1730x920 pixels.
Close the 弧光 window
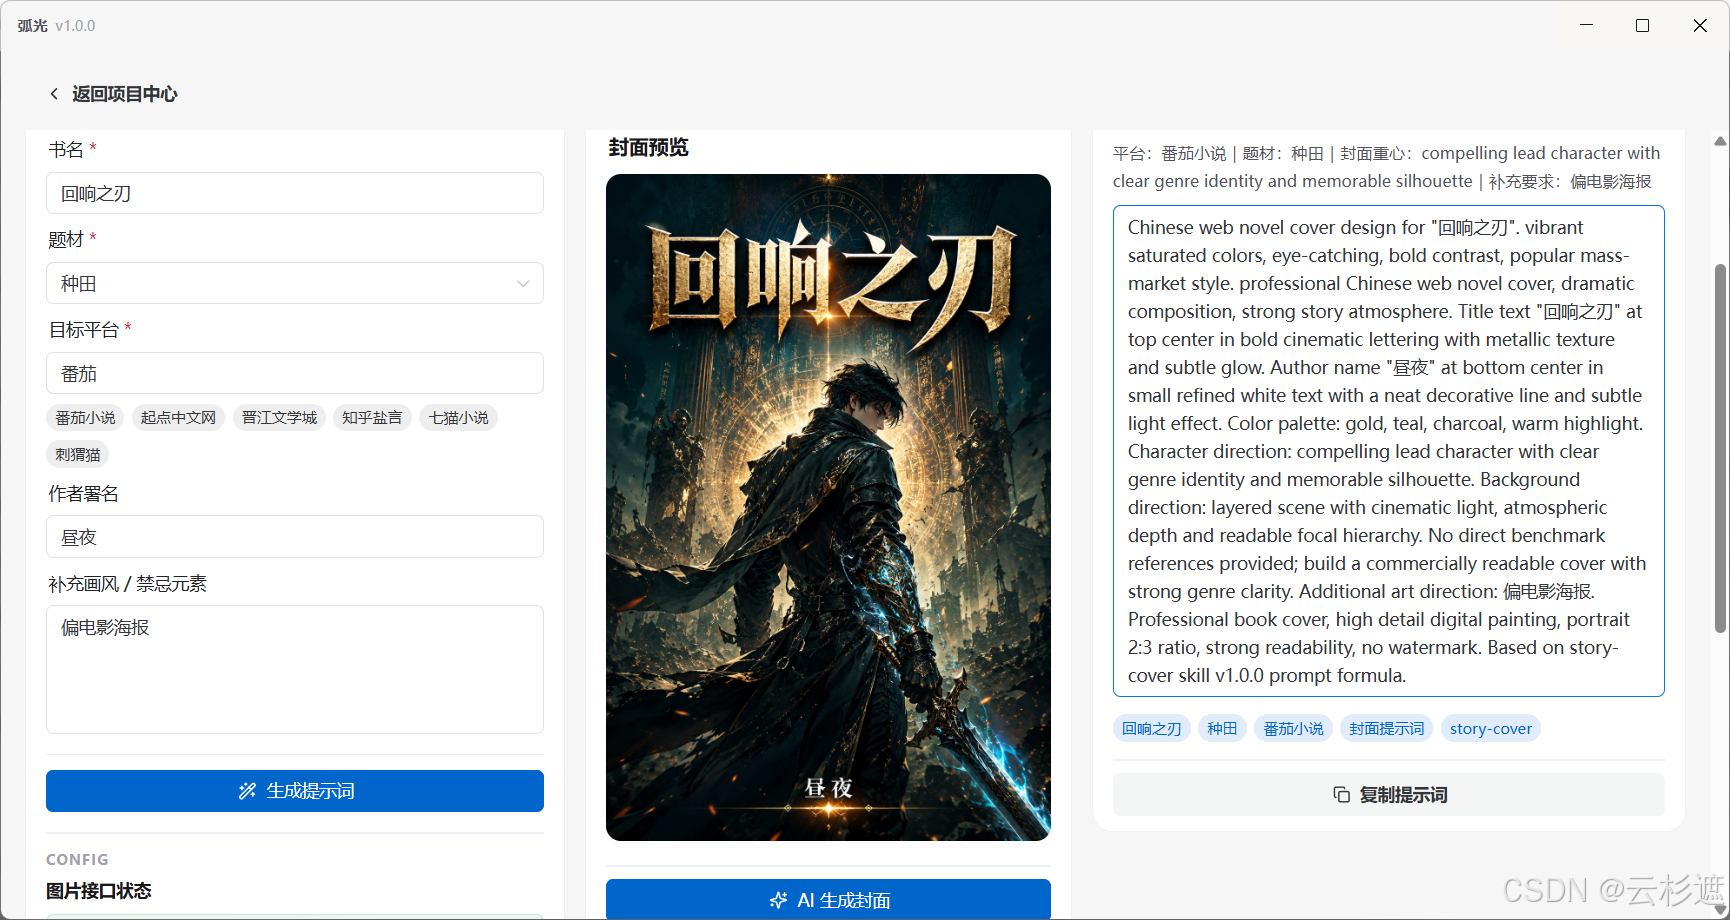[1700, 25]
